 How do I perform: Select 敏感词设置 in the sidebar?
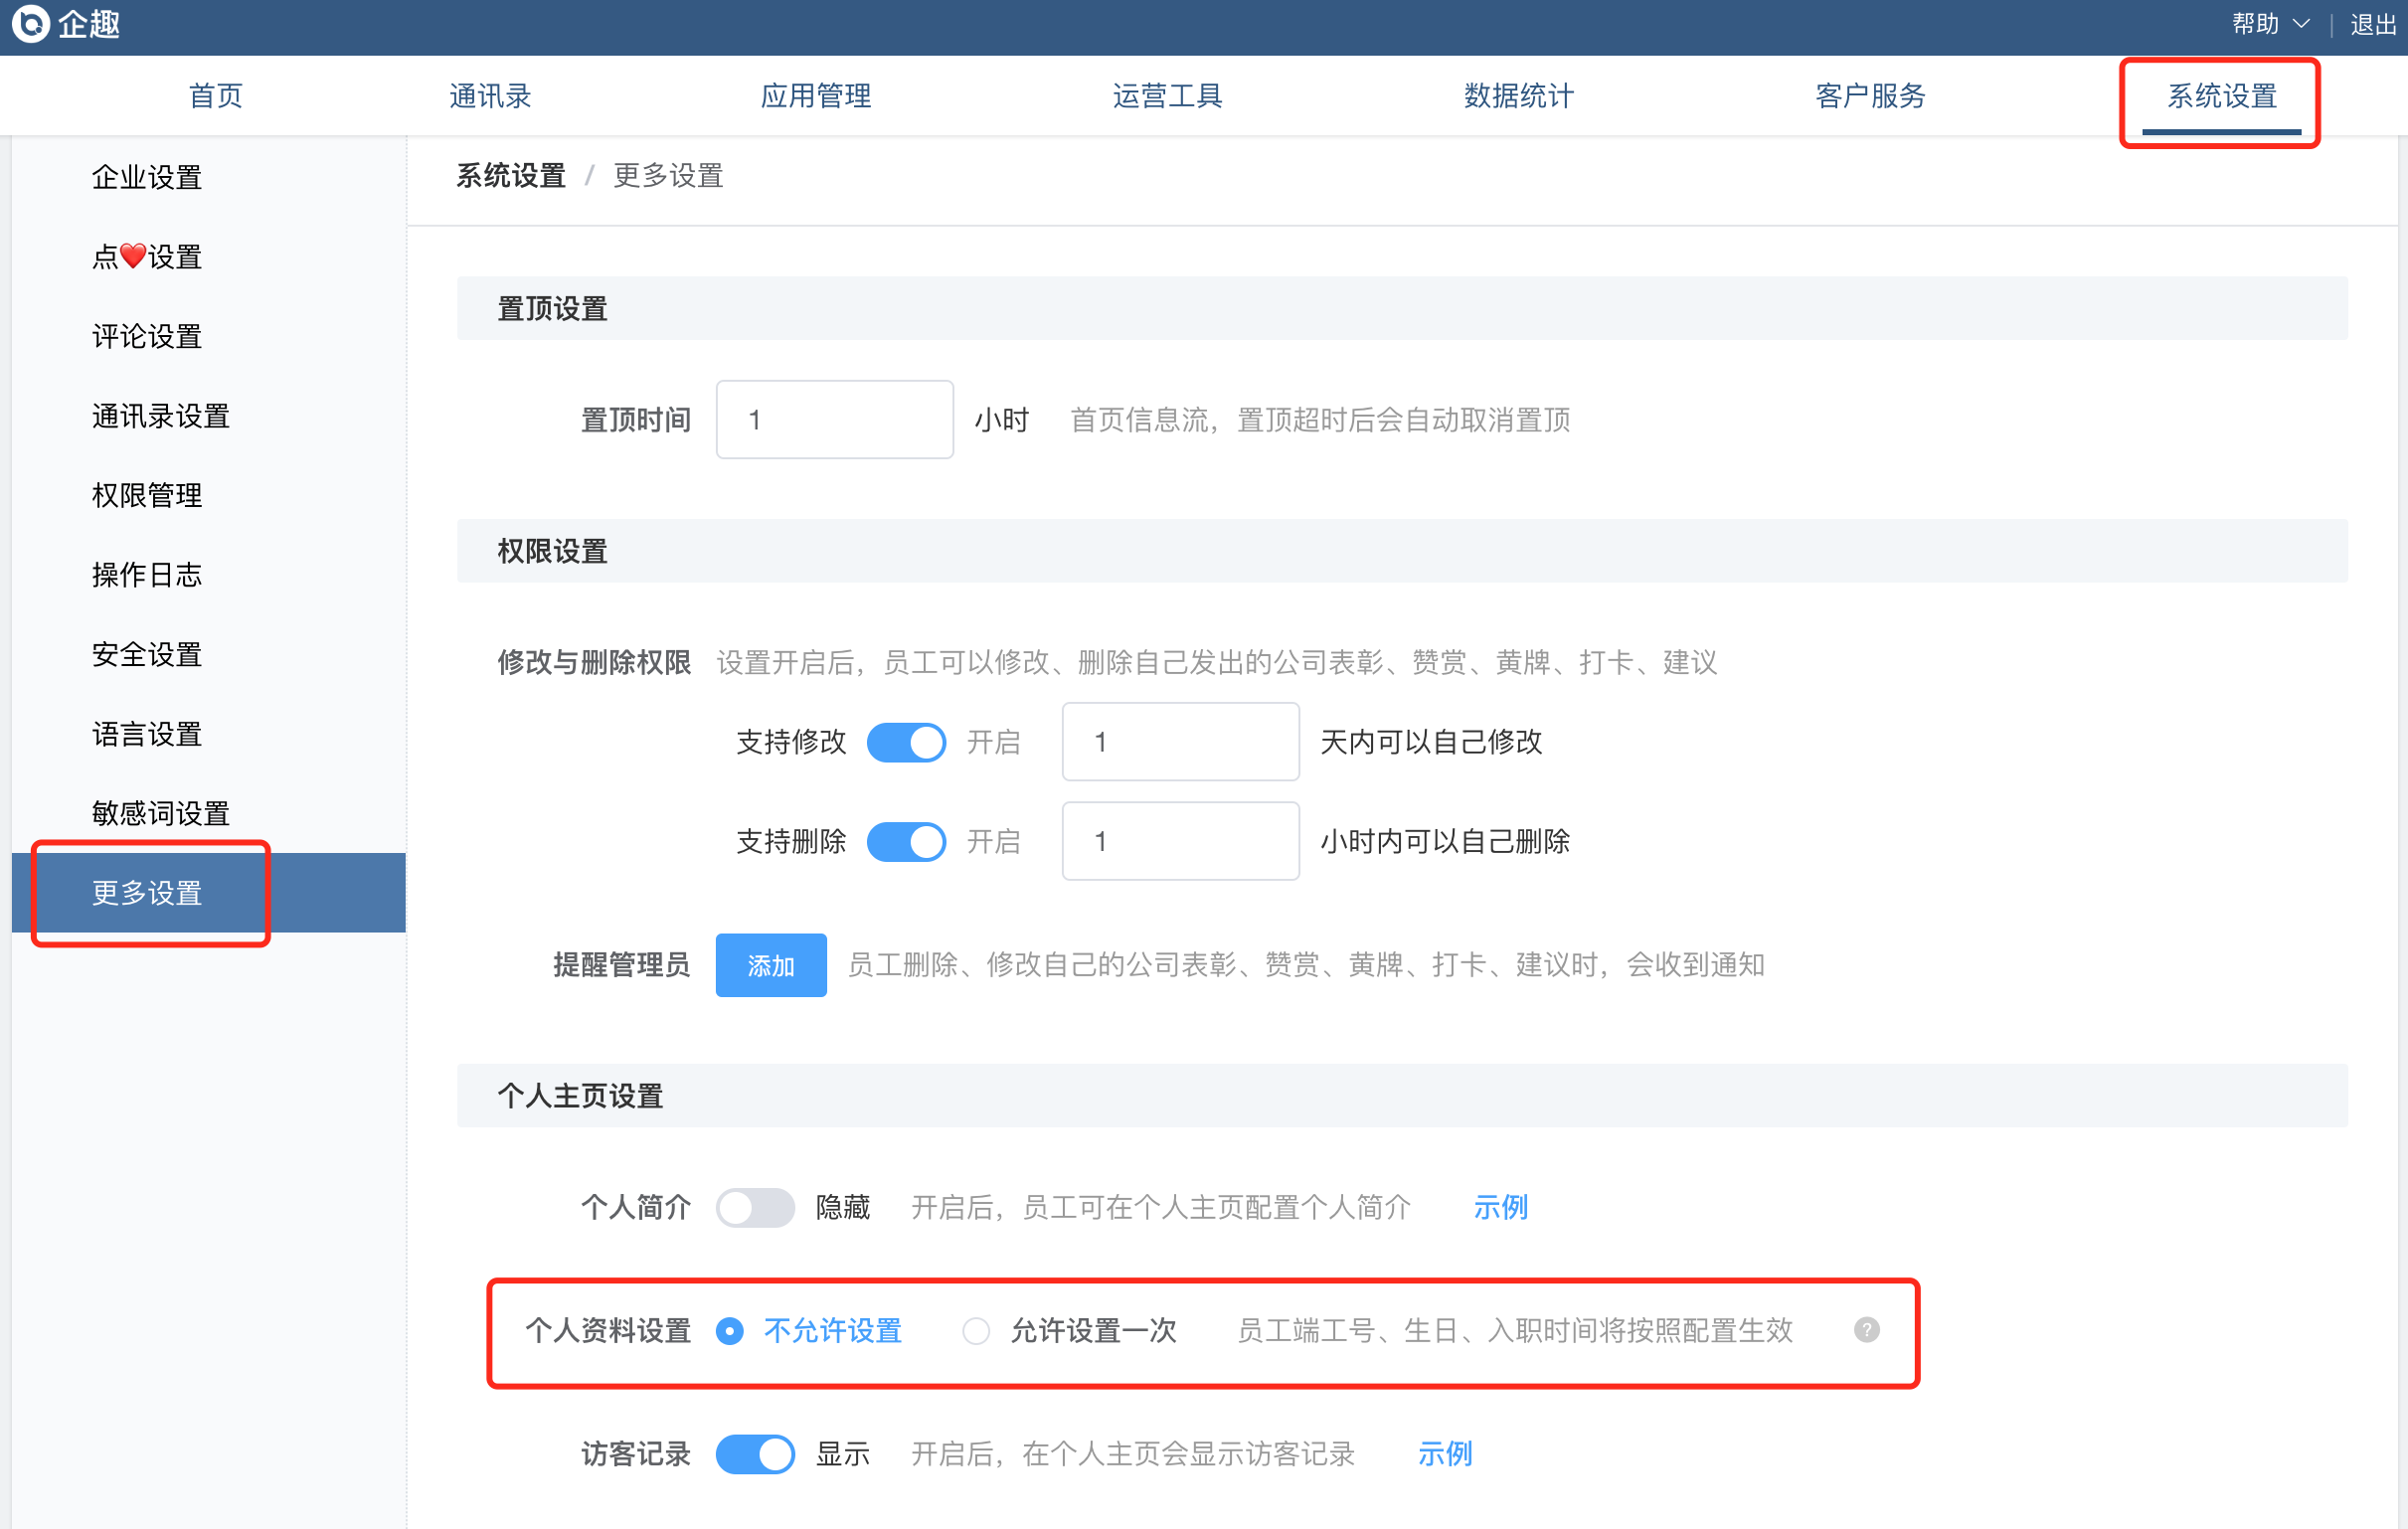tap(160, 813)
